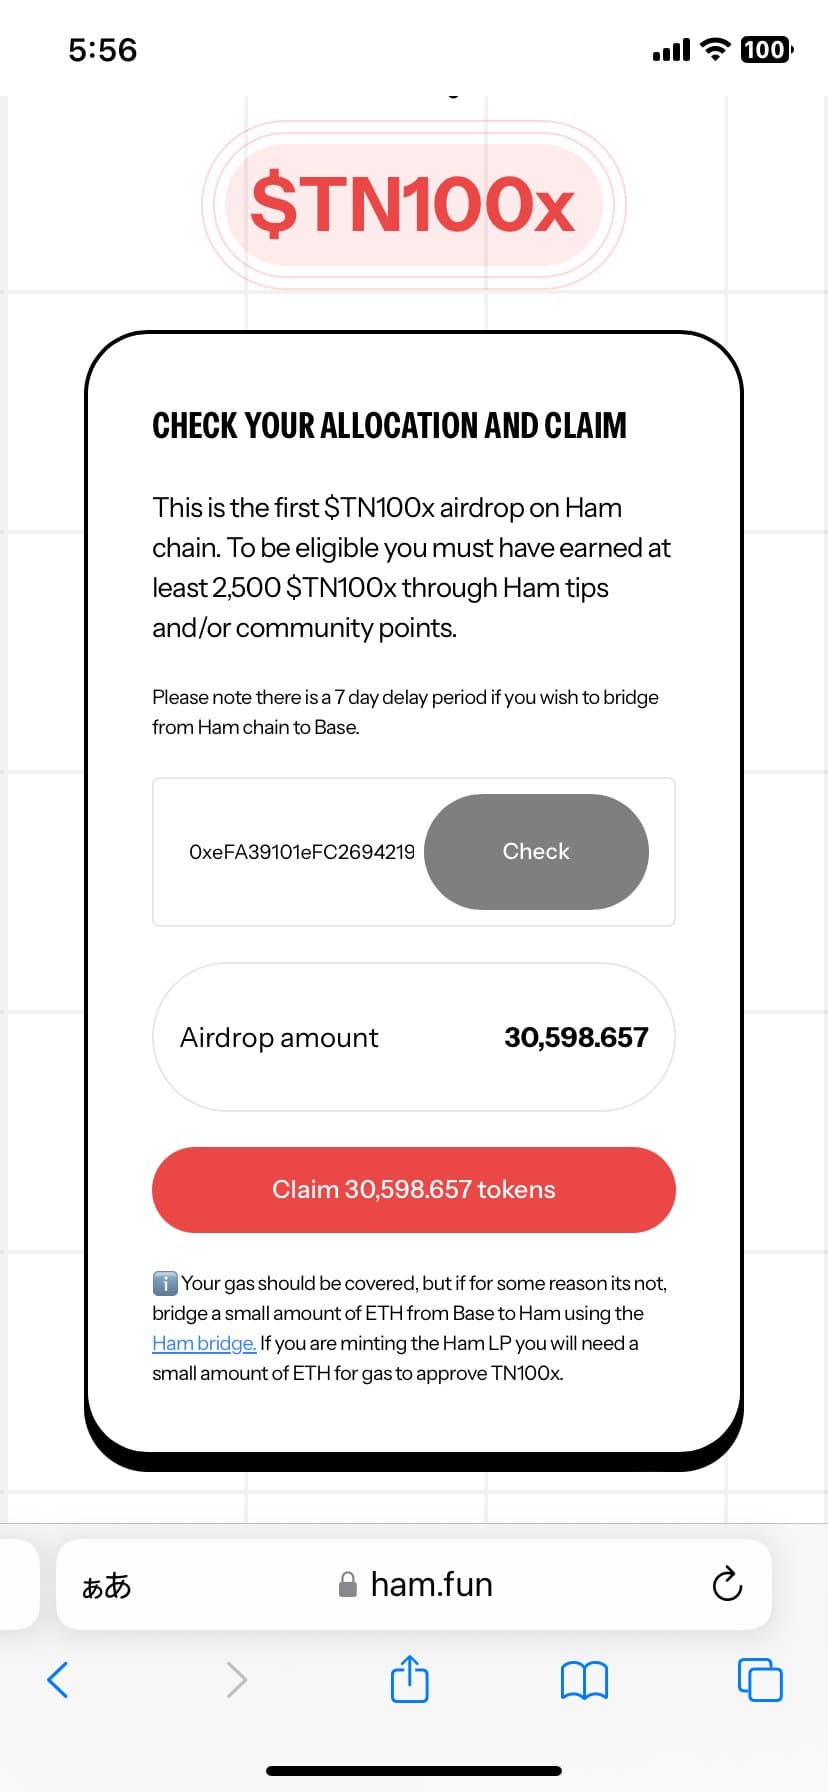Tap the cellular signal bars
Screen dimensions: 828x1792
tap(671, 50)
